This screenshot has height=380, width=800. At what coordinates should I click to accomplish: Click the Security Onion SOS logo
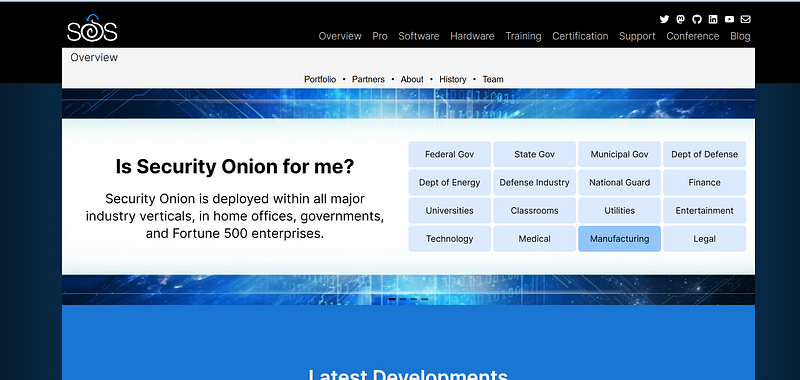pyautogui.click(x=92, y=28)
